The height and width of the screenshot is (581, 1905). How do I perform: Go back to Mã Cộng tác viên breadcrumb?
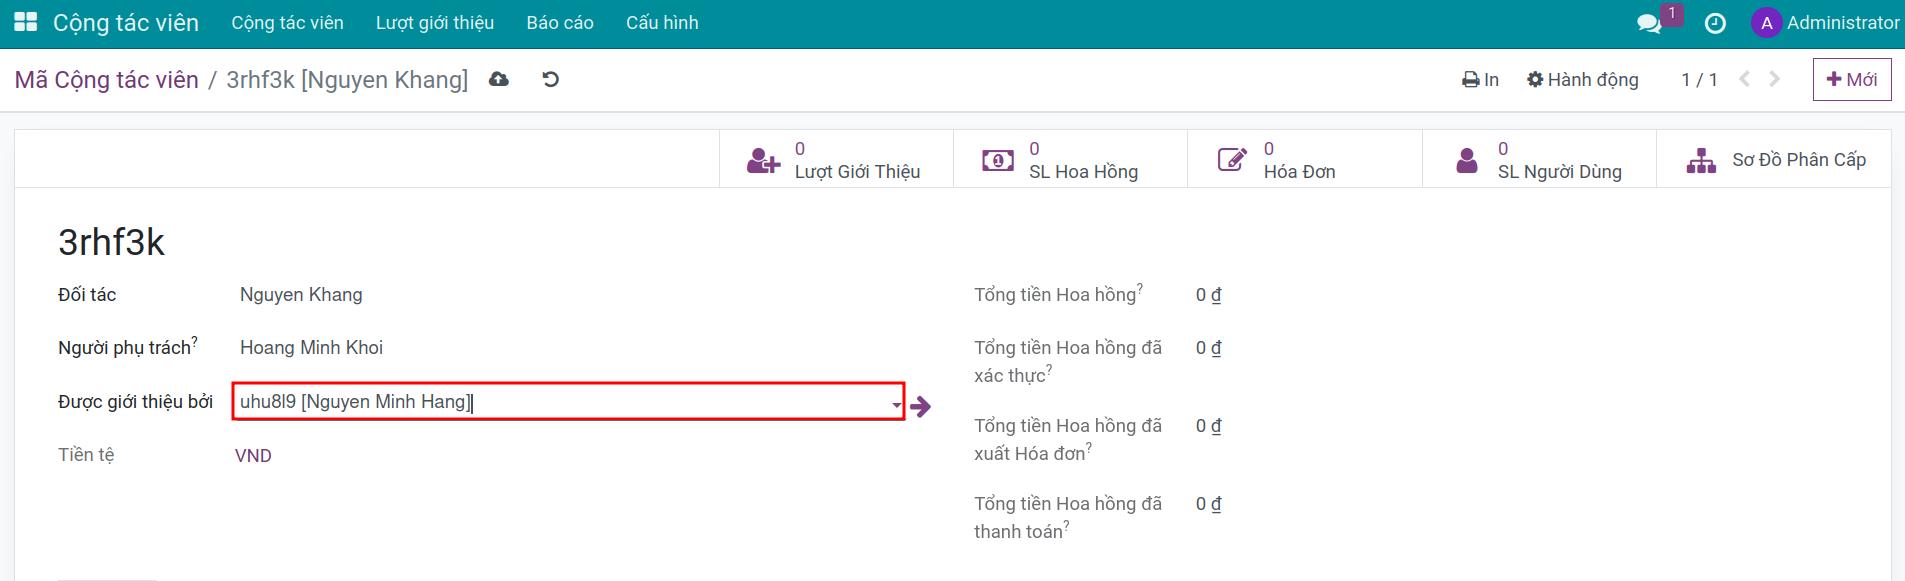pos(106,80)
